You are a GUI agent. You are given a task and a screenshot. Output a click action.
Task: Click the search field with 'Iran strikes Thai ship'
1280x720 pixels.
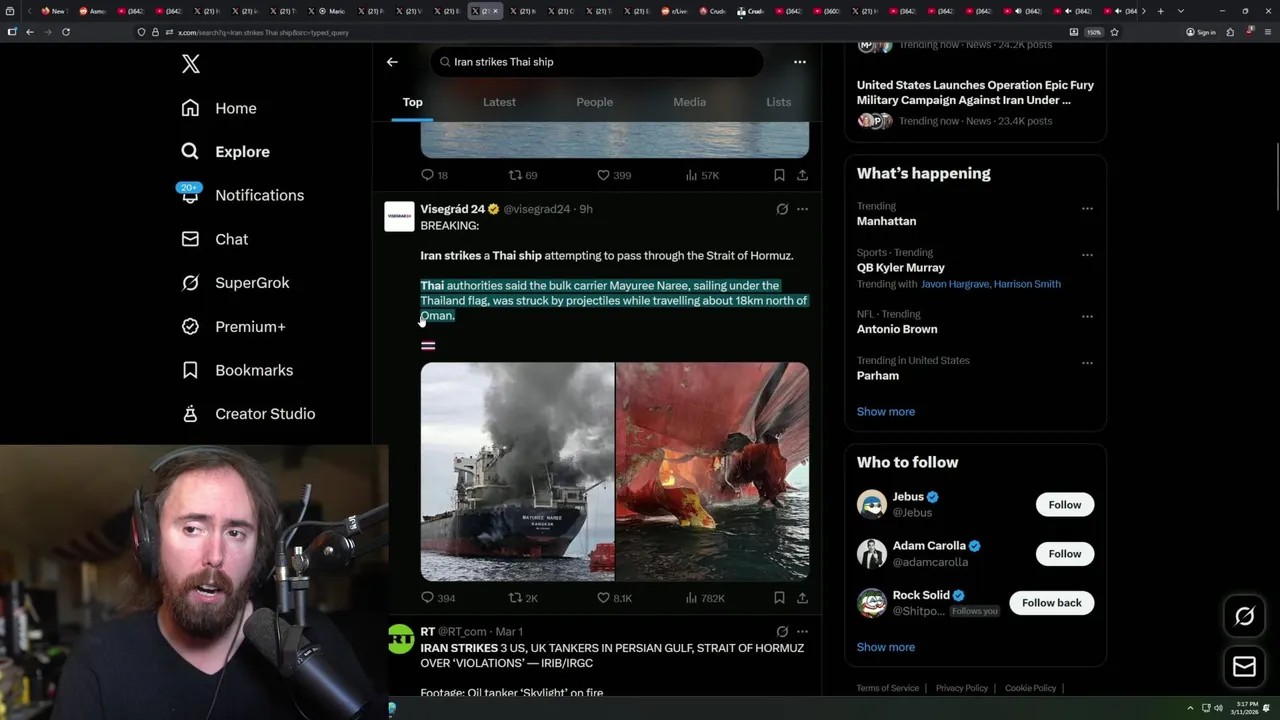click(x=597, y=62)
